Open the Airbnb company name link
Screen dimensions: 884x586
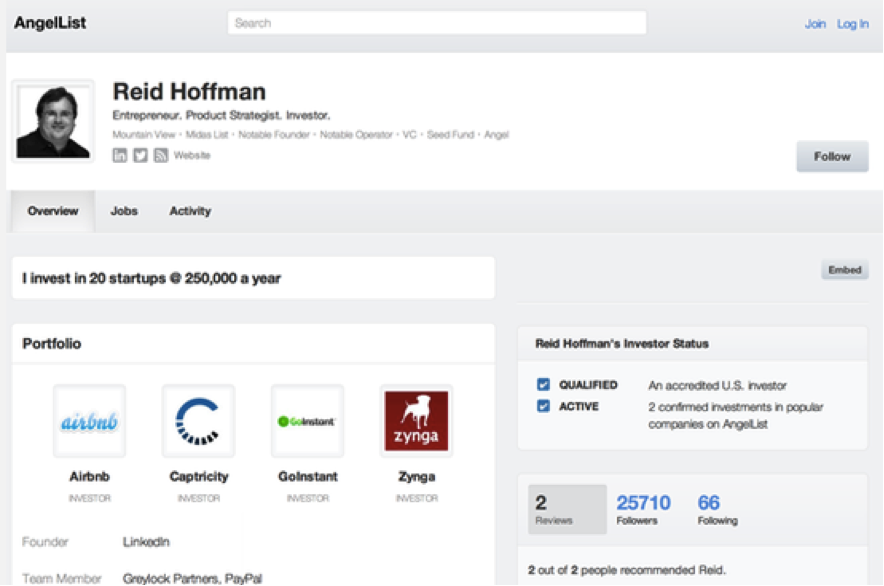90,477
